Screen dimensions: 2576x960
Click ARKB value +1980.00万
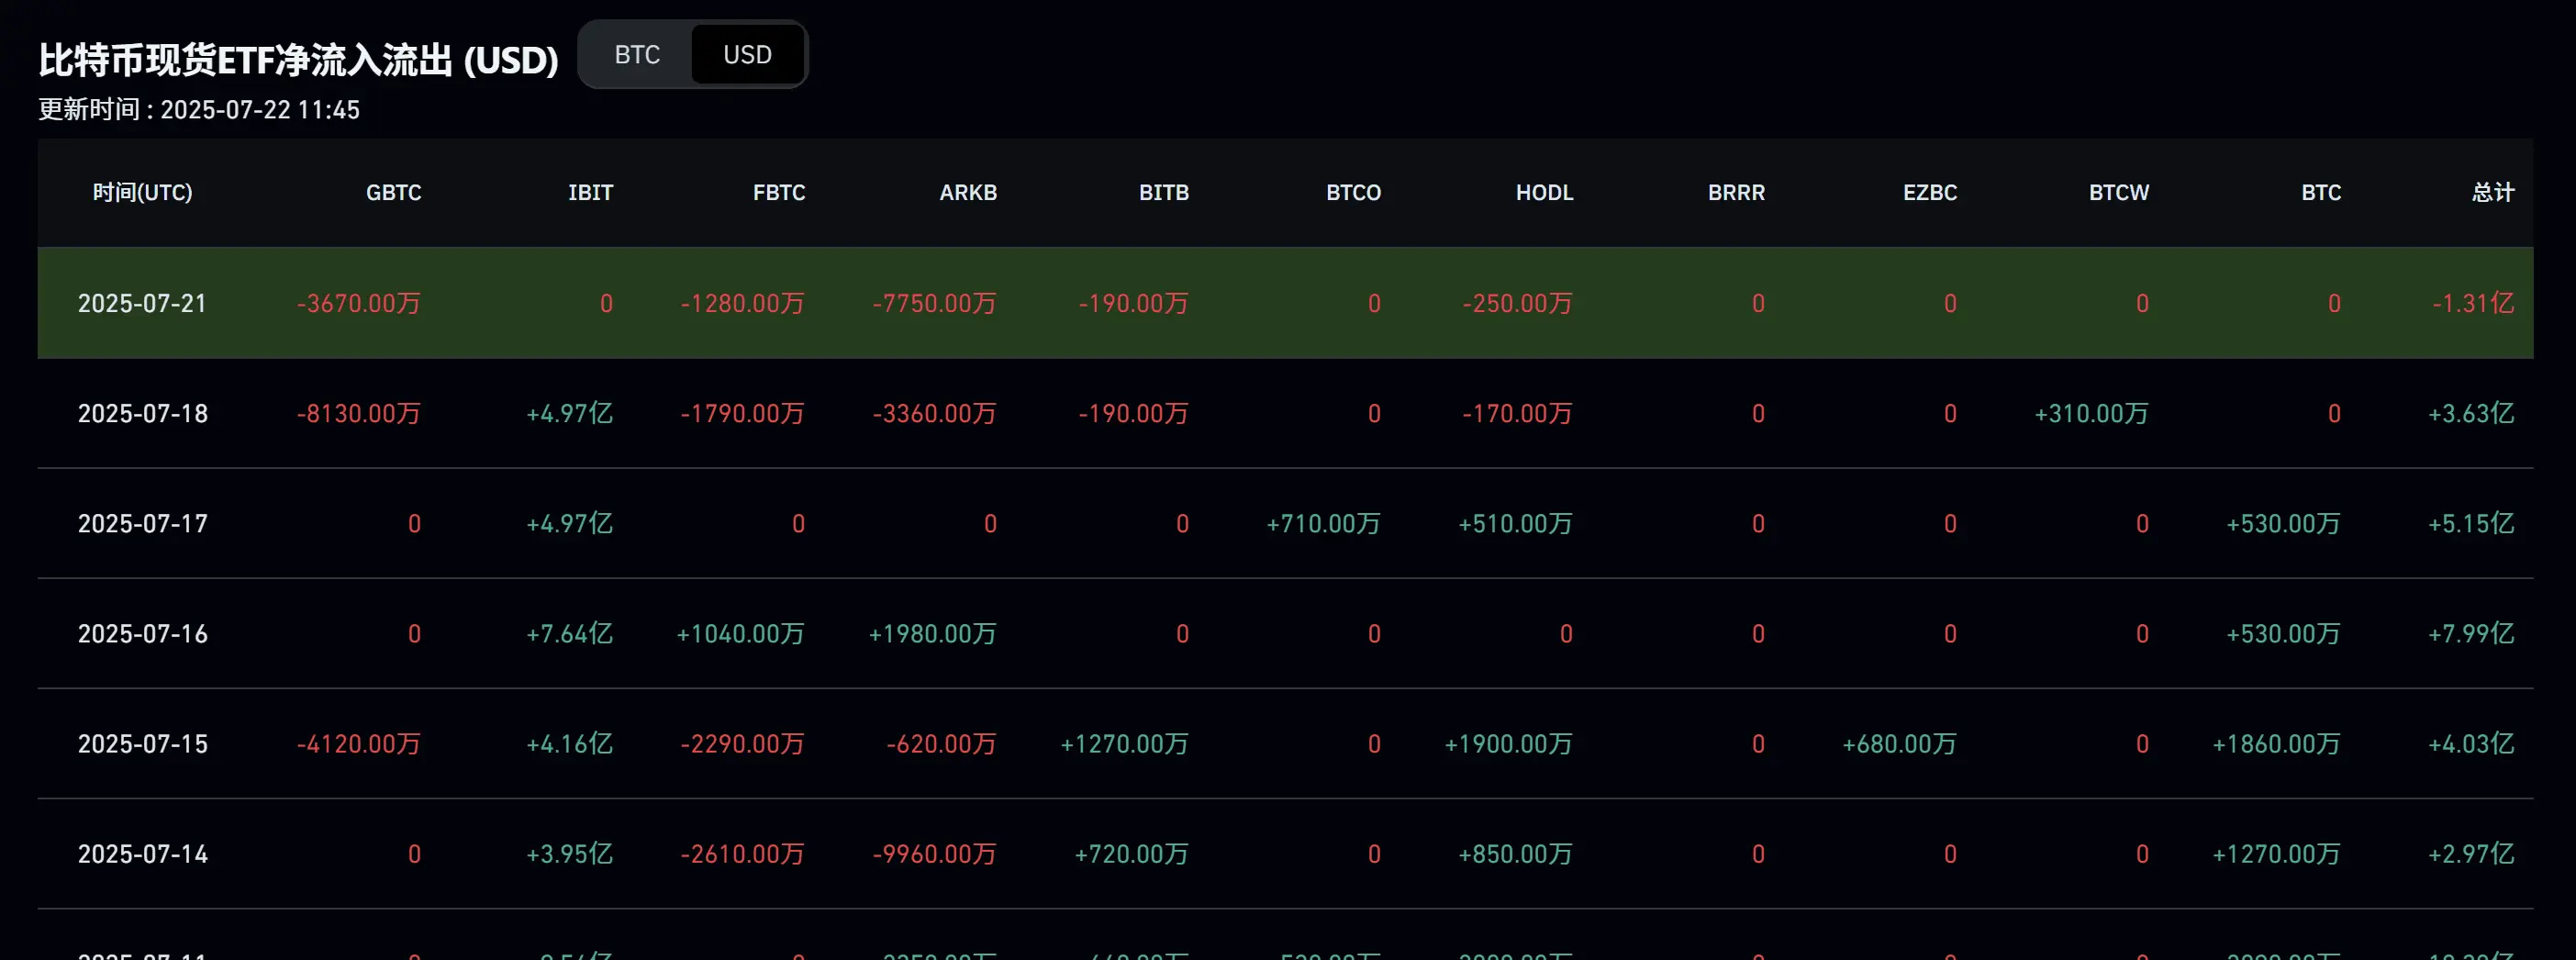933,633
